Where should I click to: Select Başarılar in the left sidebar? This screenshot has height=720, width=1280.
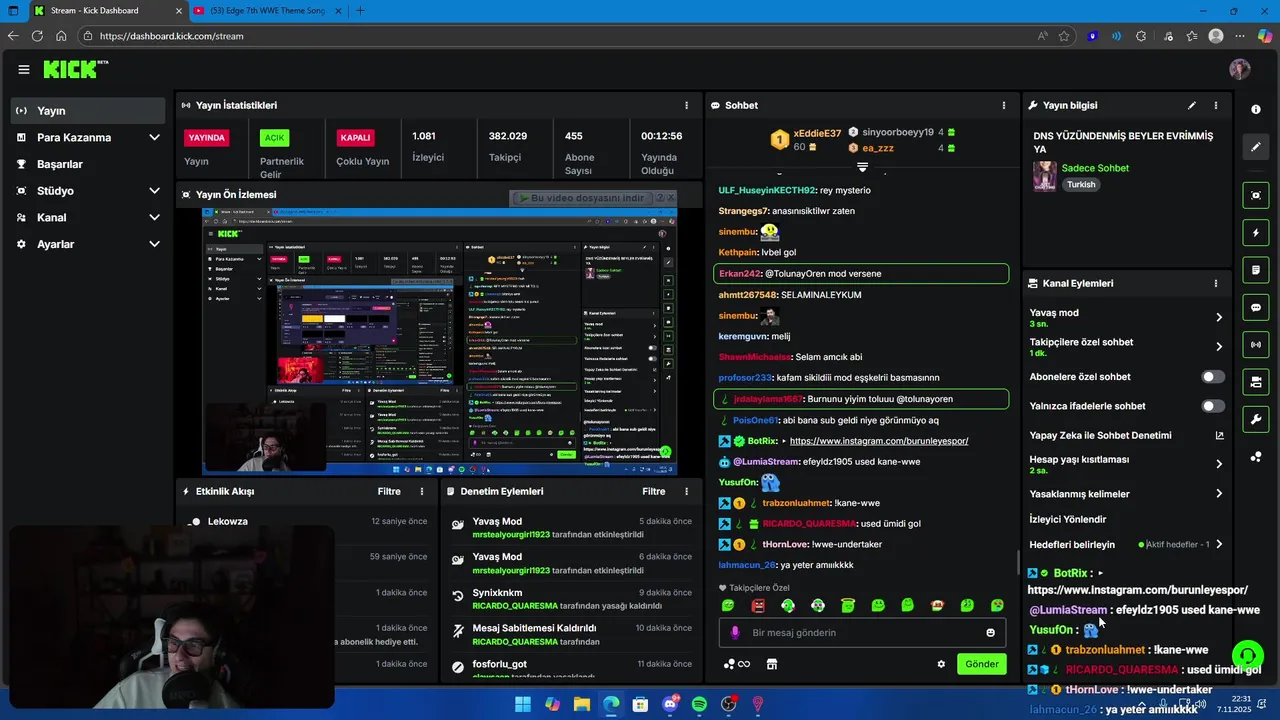pos(88,164)
